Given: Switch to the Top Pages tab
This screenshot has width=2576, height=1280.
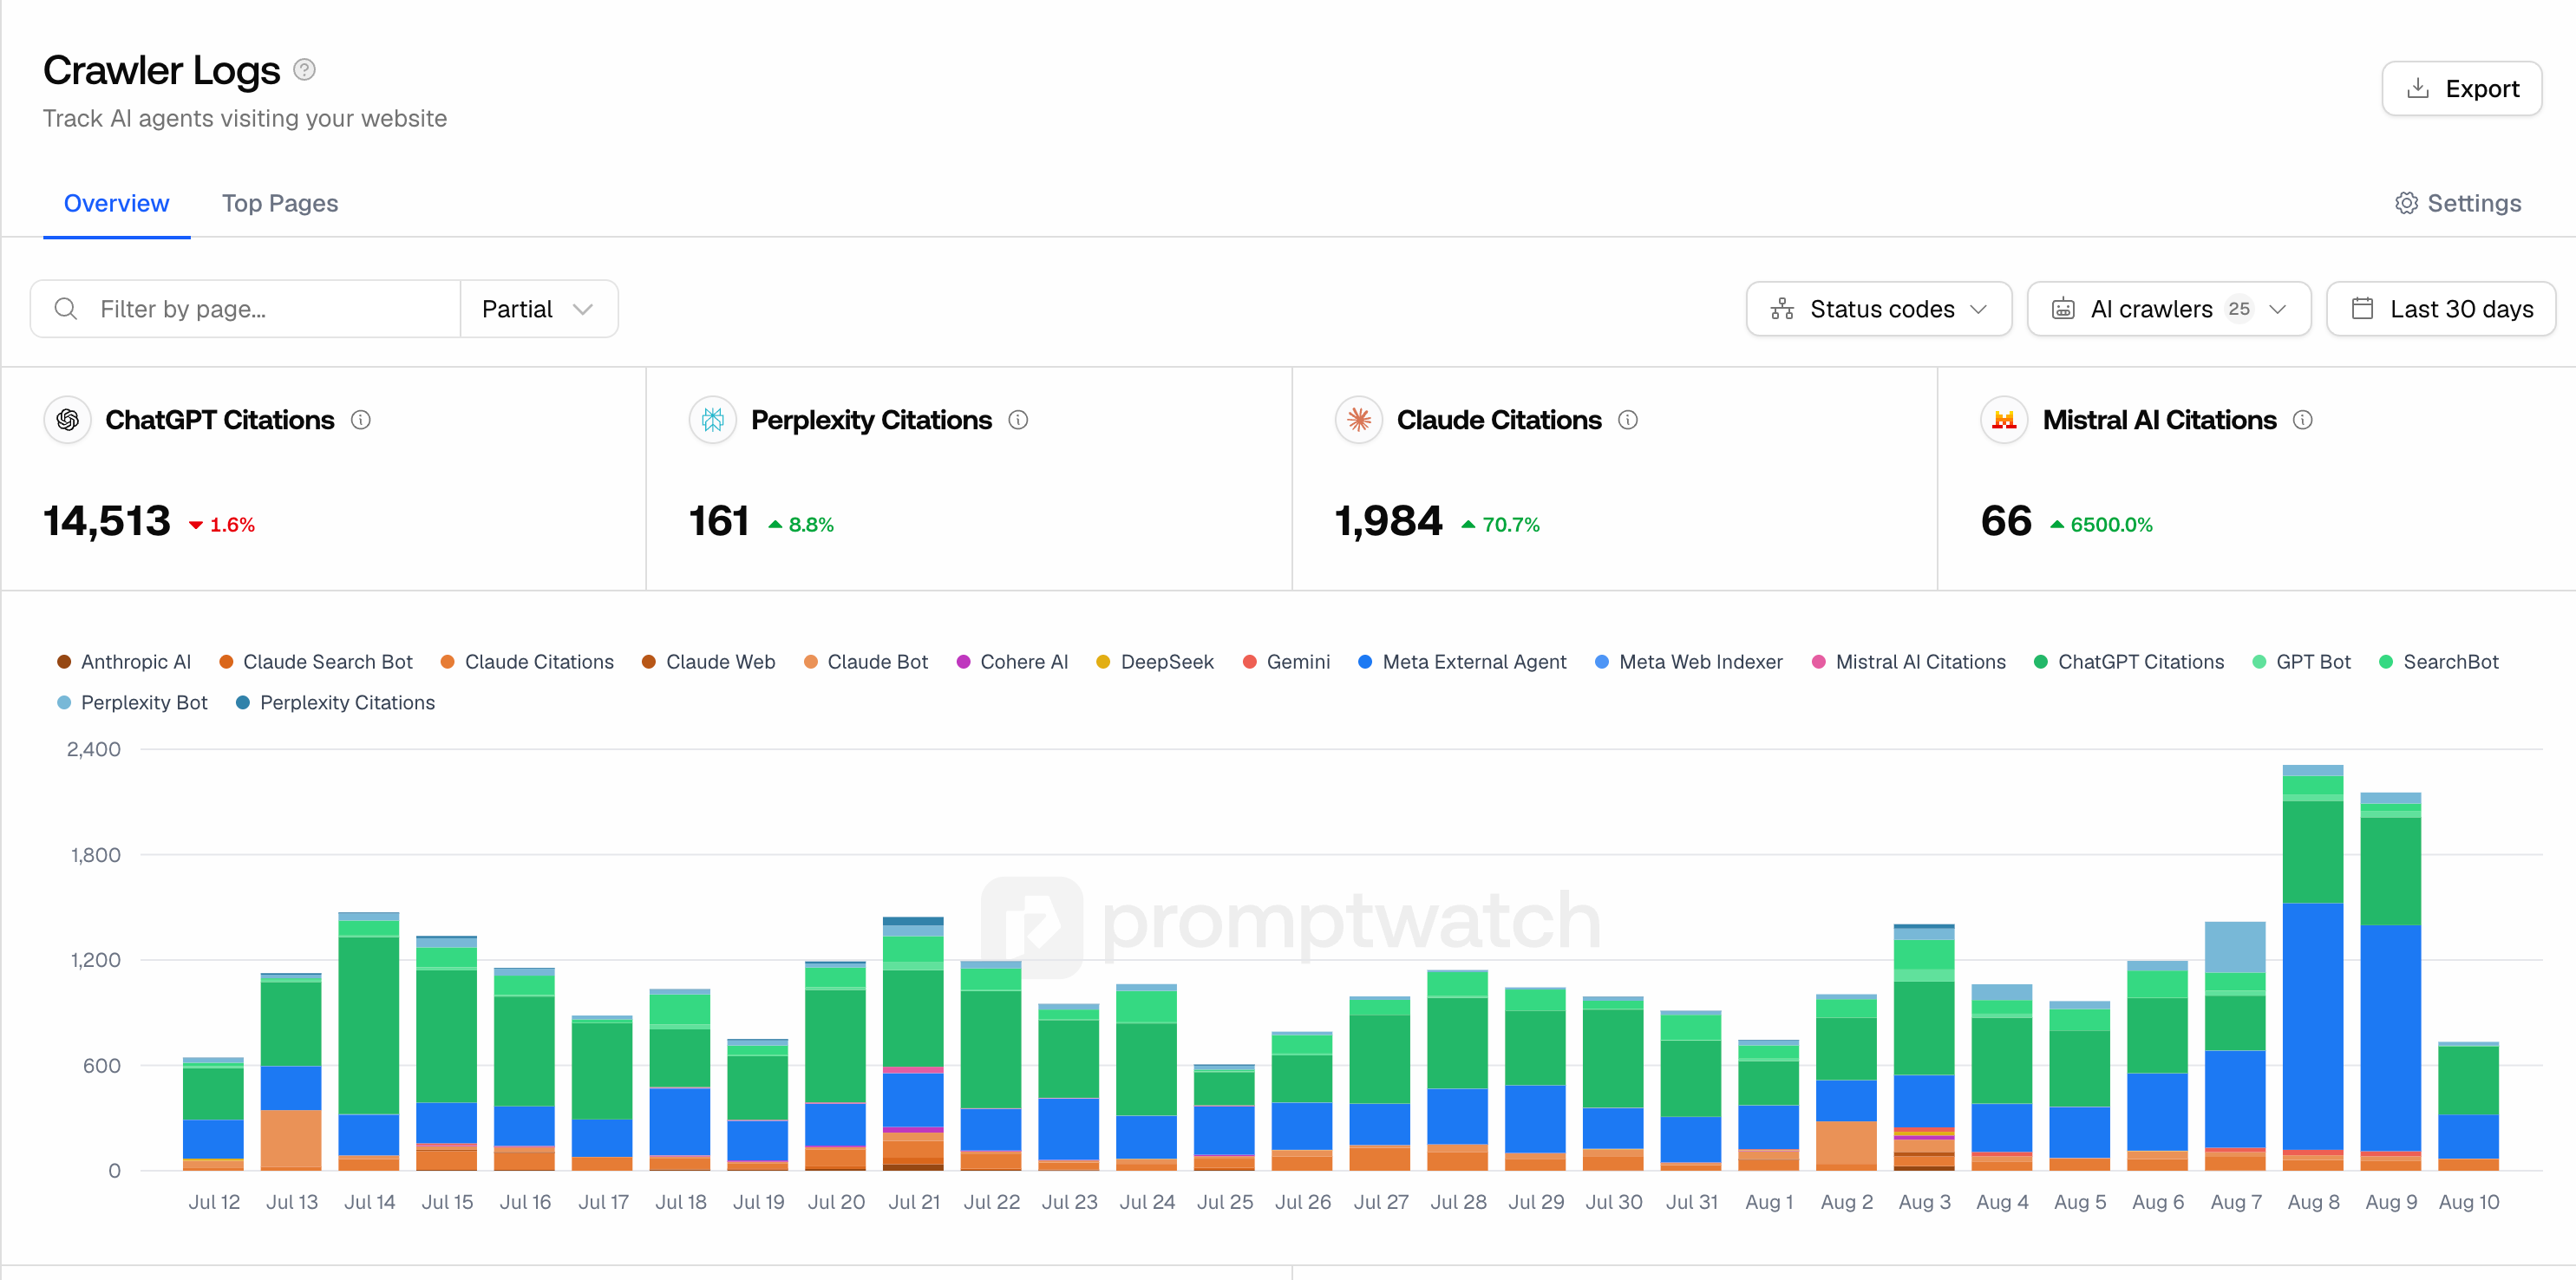Looking at the screenshot, I should tap(280, 203).
